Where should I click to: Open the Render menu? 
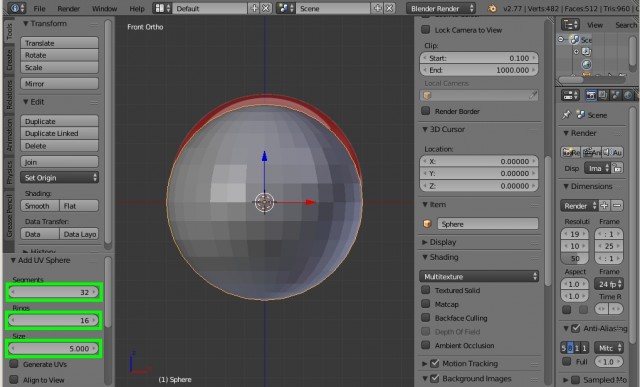point(69,9)
